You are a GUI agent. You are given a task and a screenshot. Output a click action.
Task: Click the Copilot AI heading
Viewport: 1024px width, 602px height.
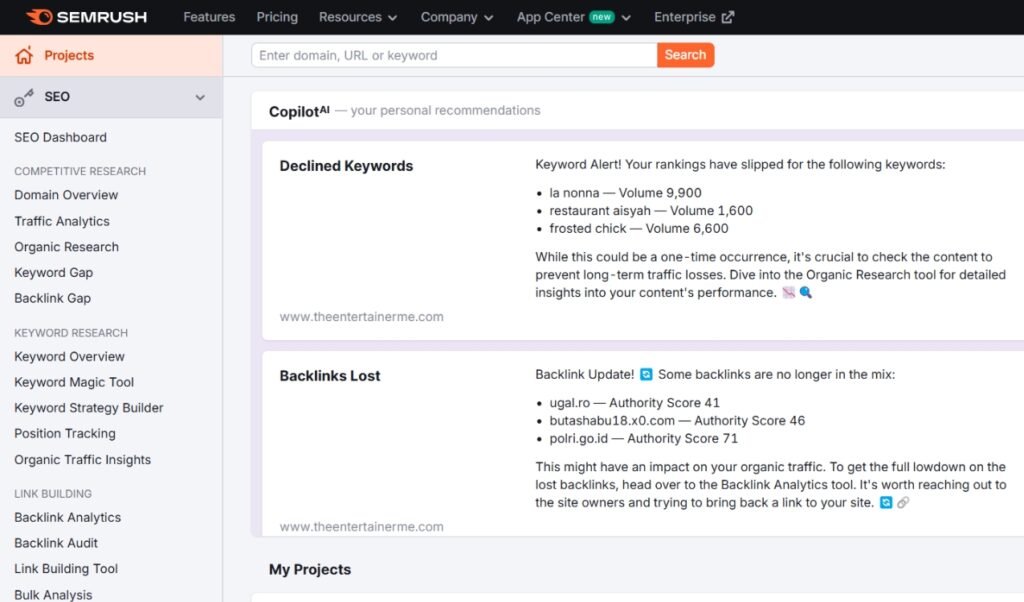click(299, 111)
